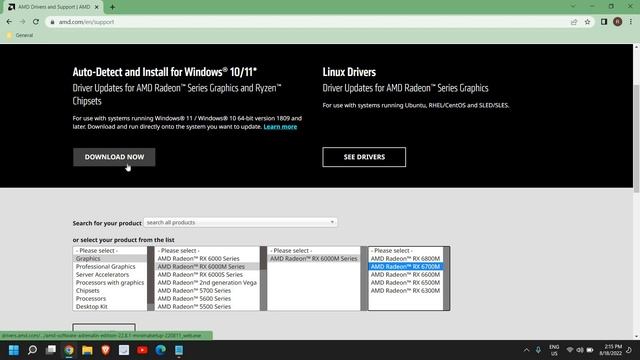Click the address bar lock icon
The width and height of the screenshot is (640, 360).
click(x=52, y=22)
